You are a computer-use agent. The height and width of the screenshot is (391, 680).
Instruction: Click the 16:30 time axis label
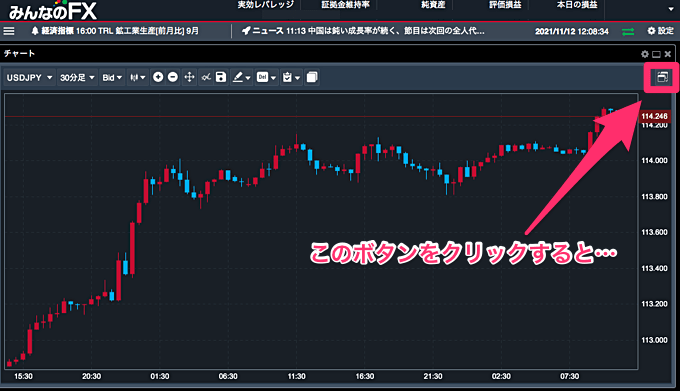point(365,376)
